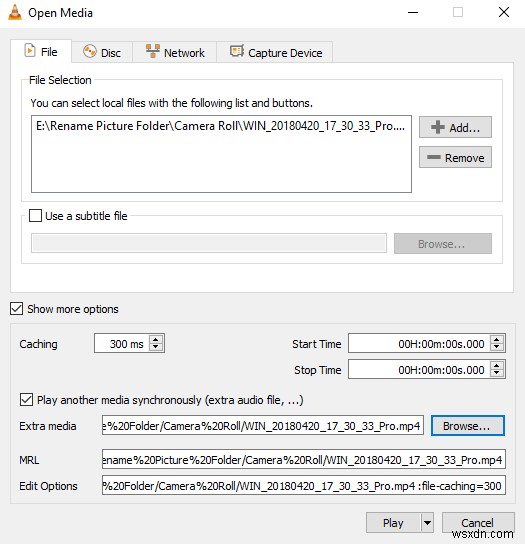The image size is (525, 544).
Task: Close the Open Media dialog
Action: [x=503, y=12]
